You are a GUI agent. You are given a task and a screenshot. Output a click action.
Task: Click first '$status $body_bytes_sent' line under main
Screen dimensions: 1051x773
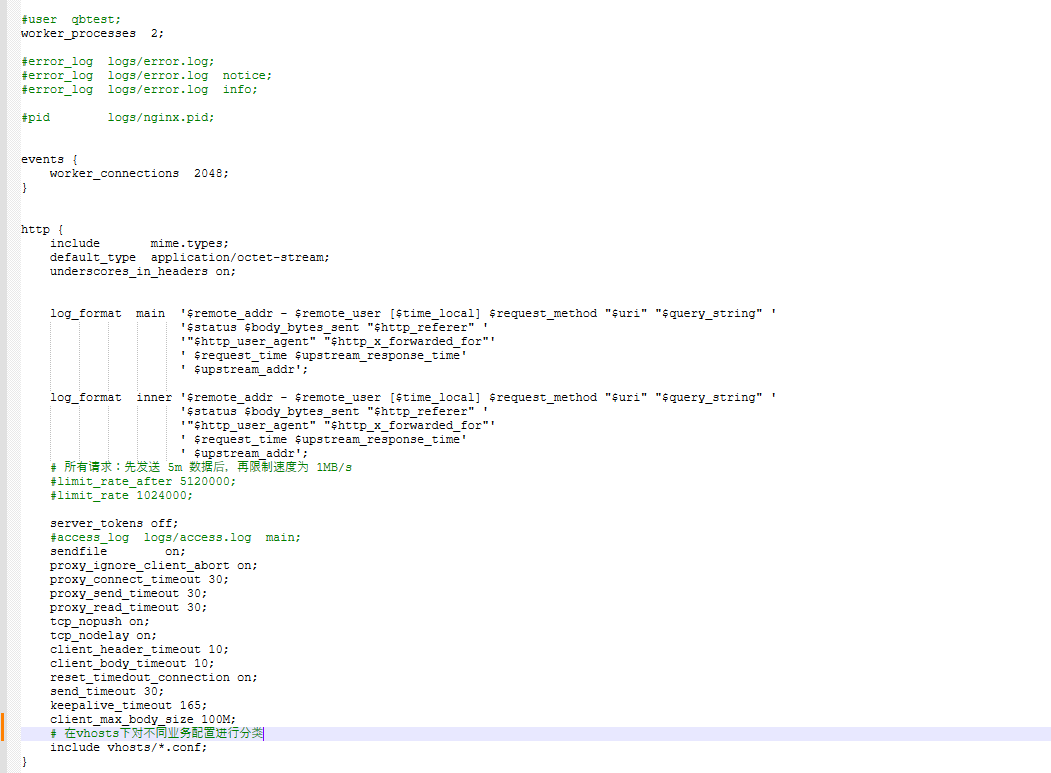tap(334, 328)
